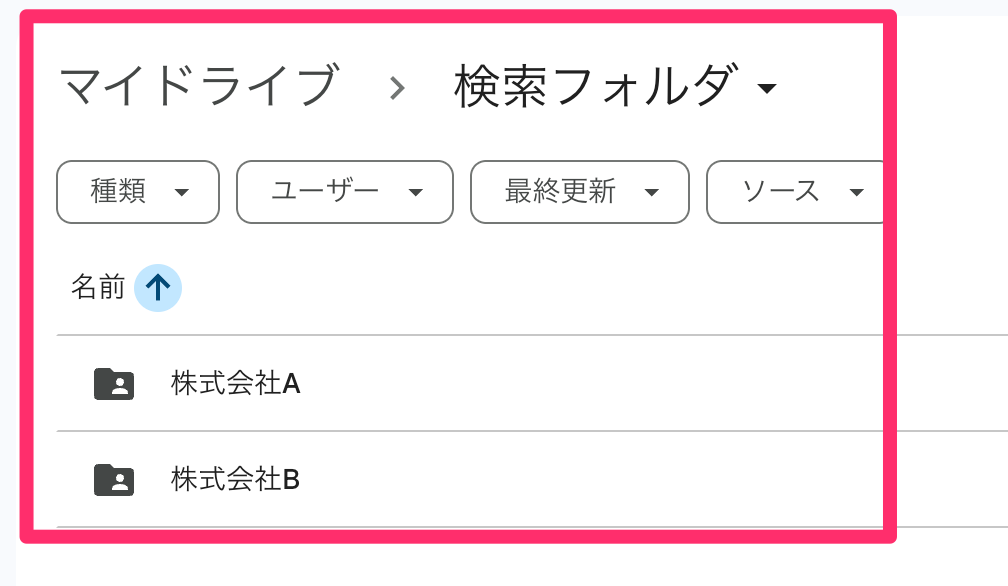
Task: Click the 検索フォルダ breadcrumb title
Action: pos(597,86)
